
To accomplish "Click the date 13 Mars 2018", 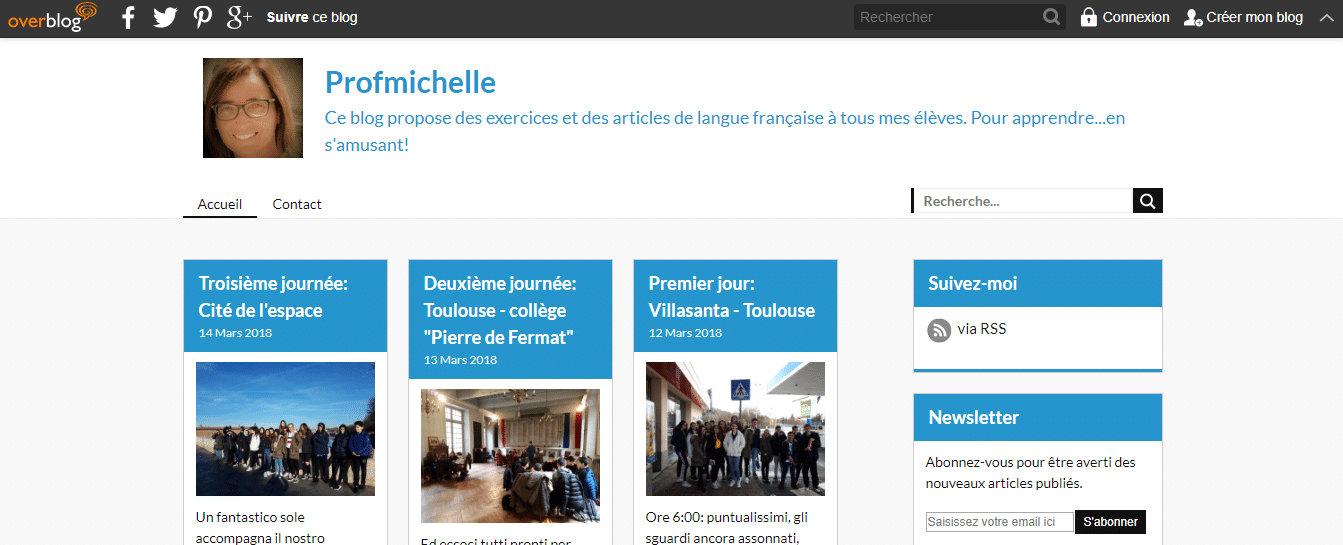I will (x=460, y=360).
